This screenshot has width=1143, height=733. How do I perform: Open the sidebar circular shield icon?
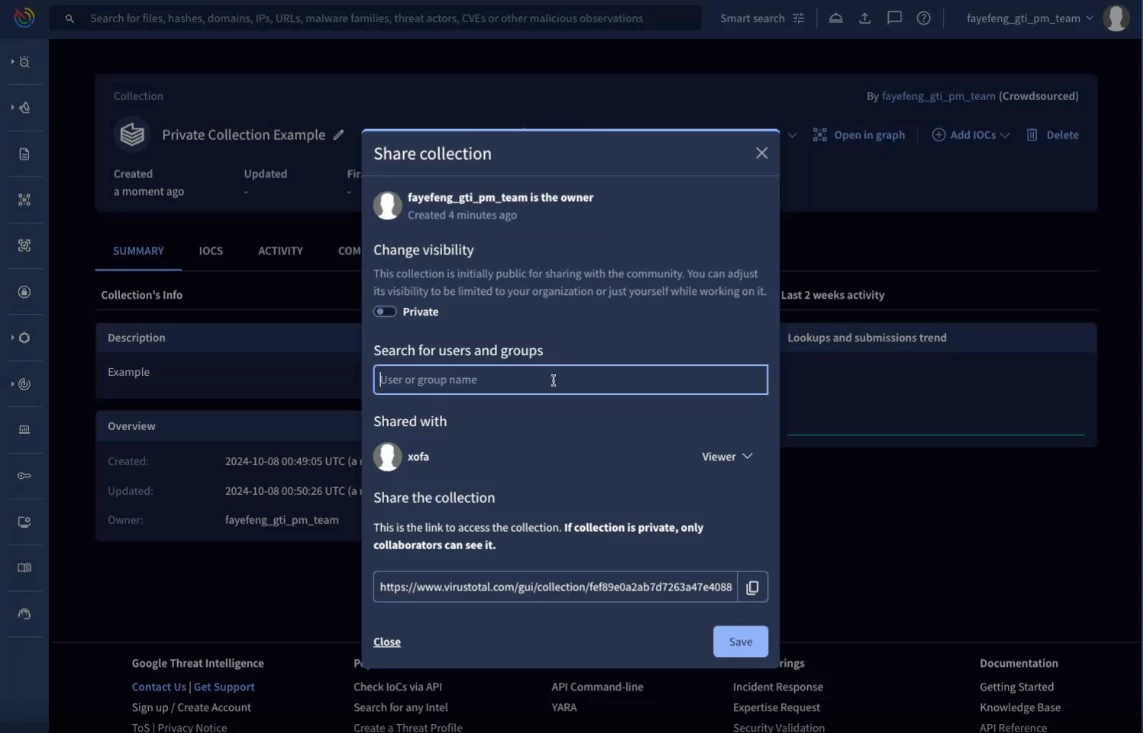click(24, 292)
